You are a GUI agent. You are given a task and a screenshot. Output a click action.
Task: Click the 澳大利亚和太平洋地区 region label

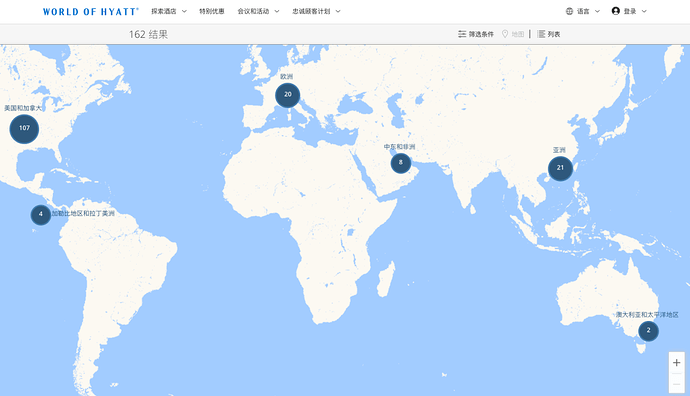point(647,315)
